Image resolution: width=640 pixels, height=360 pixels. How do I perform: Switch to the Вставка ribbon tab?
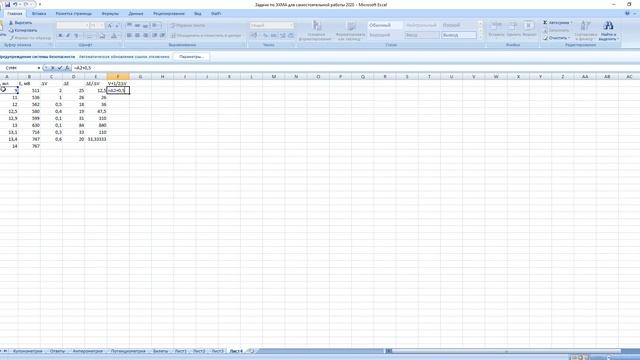(39, 13)
